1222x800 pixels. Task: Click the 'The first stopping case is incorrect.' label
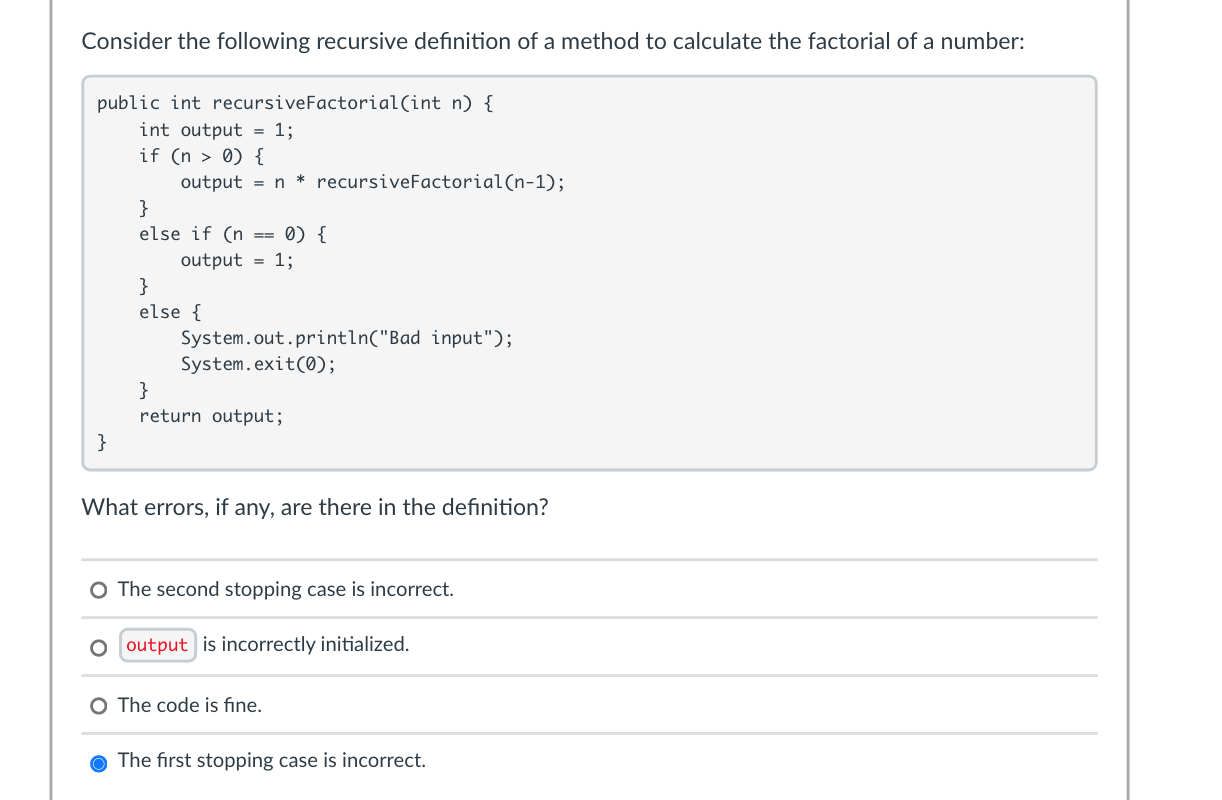click(272, 760)
